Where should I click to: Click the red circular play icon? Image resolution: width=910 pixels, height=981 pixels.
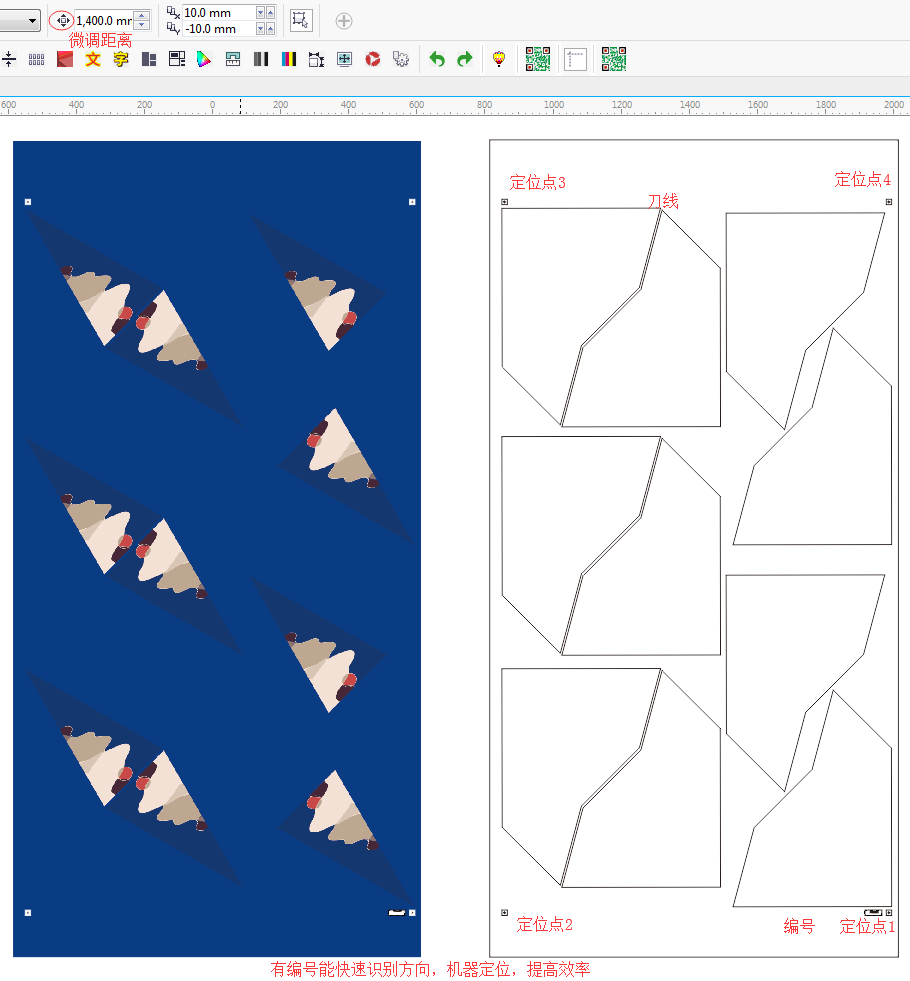[x=373, y=60]
